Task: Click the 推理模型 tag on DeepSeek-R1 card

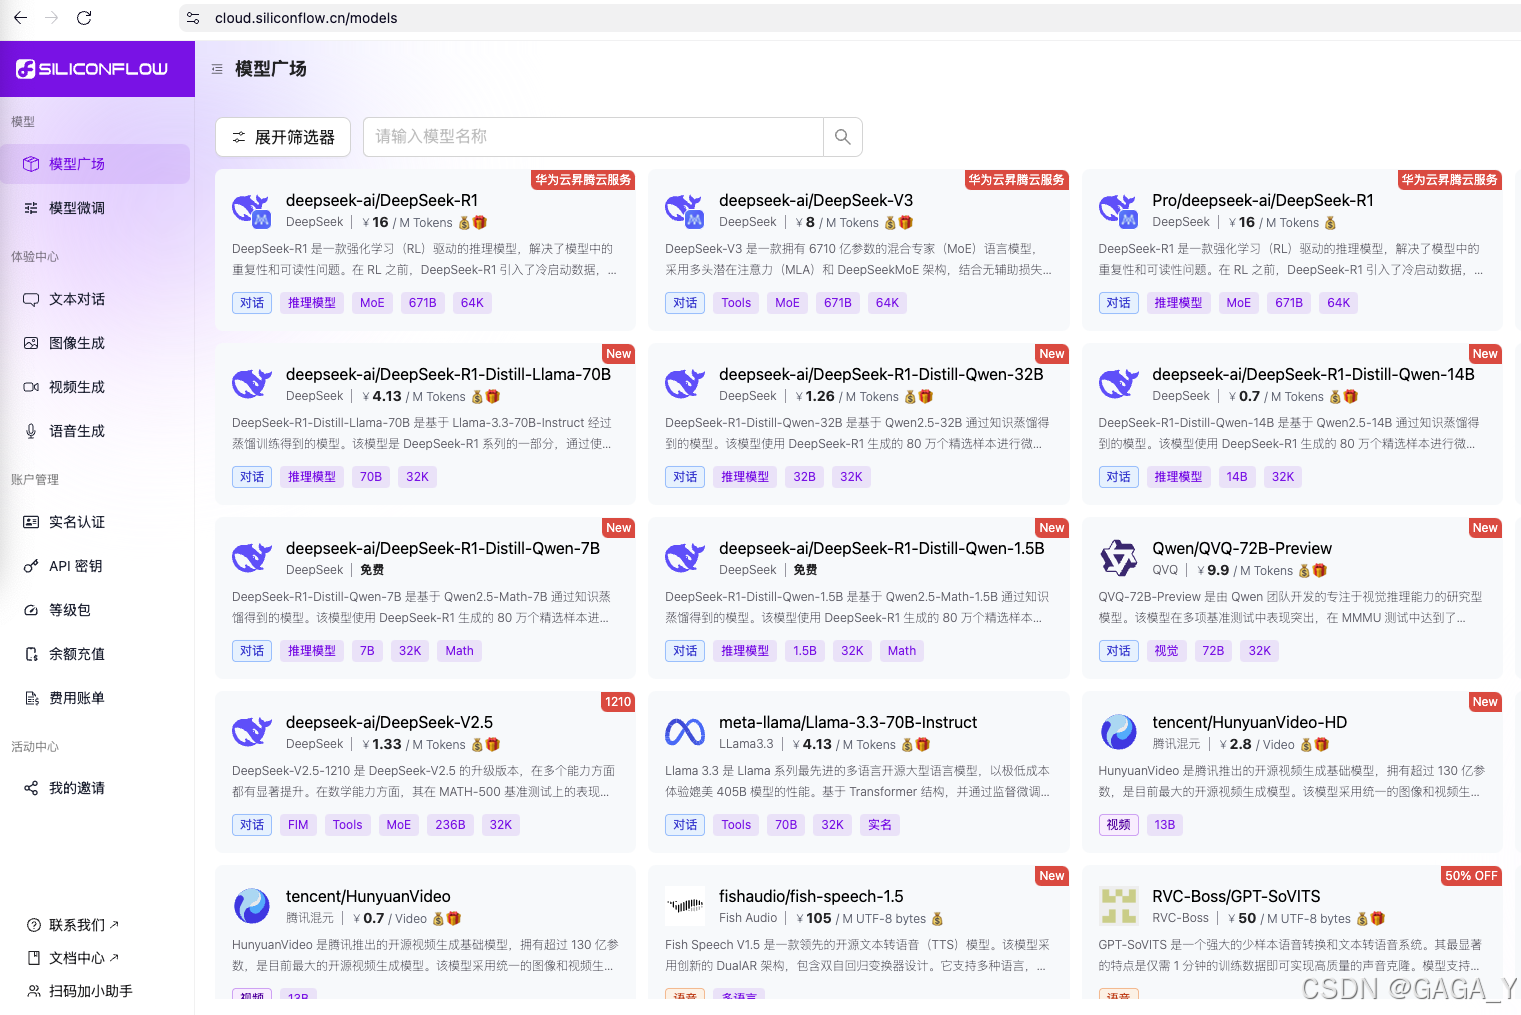Action: [x=312, y=303]
